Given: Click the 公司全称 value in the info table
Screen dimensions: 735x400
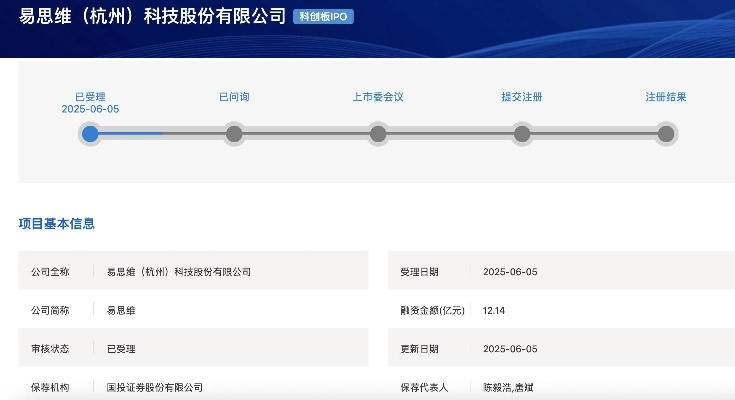Looking at the screenshot, I should pyautogui.click(x=179, y=272).
